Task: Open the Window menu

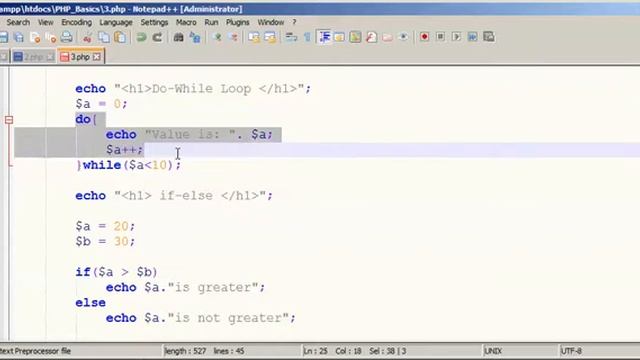Action: pyautogui.click(x=270, y=22)
